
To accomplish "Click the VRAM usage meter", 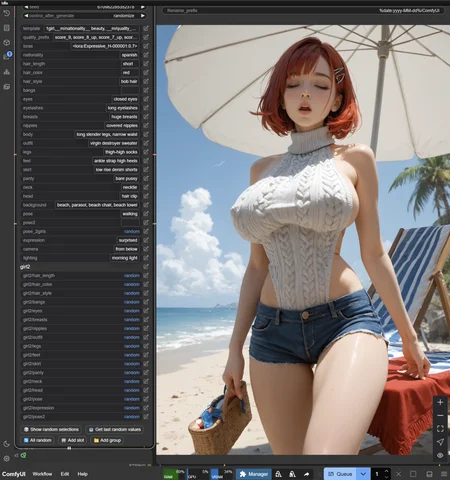I will 222,474.
